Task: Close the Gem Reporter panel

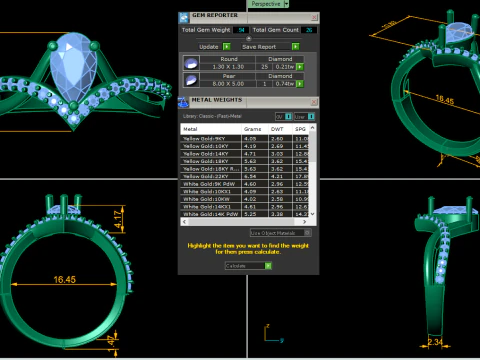Action: click(x=314, y=17)
